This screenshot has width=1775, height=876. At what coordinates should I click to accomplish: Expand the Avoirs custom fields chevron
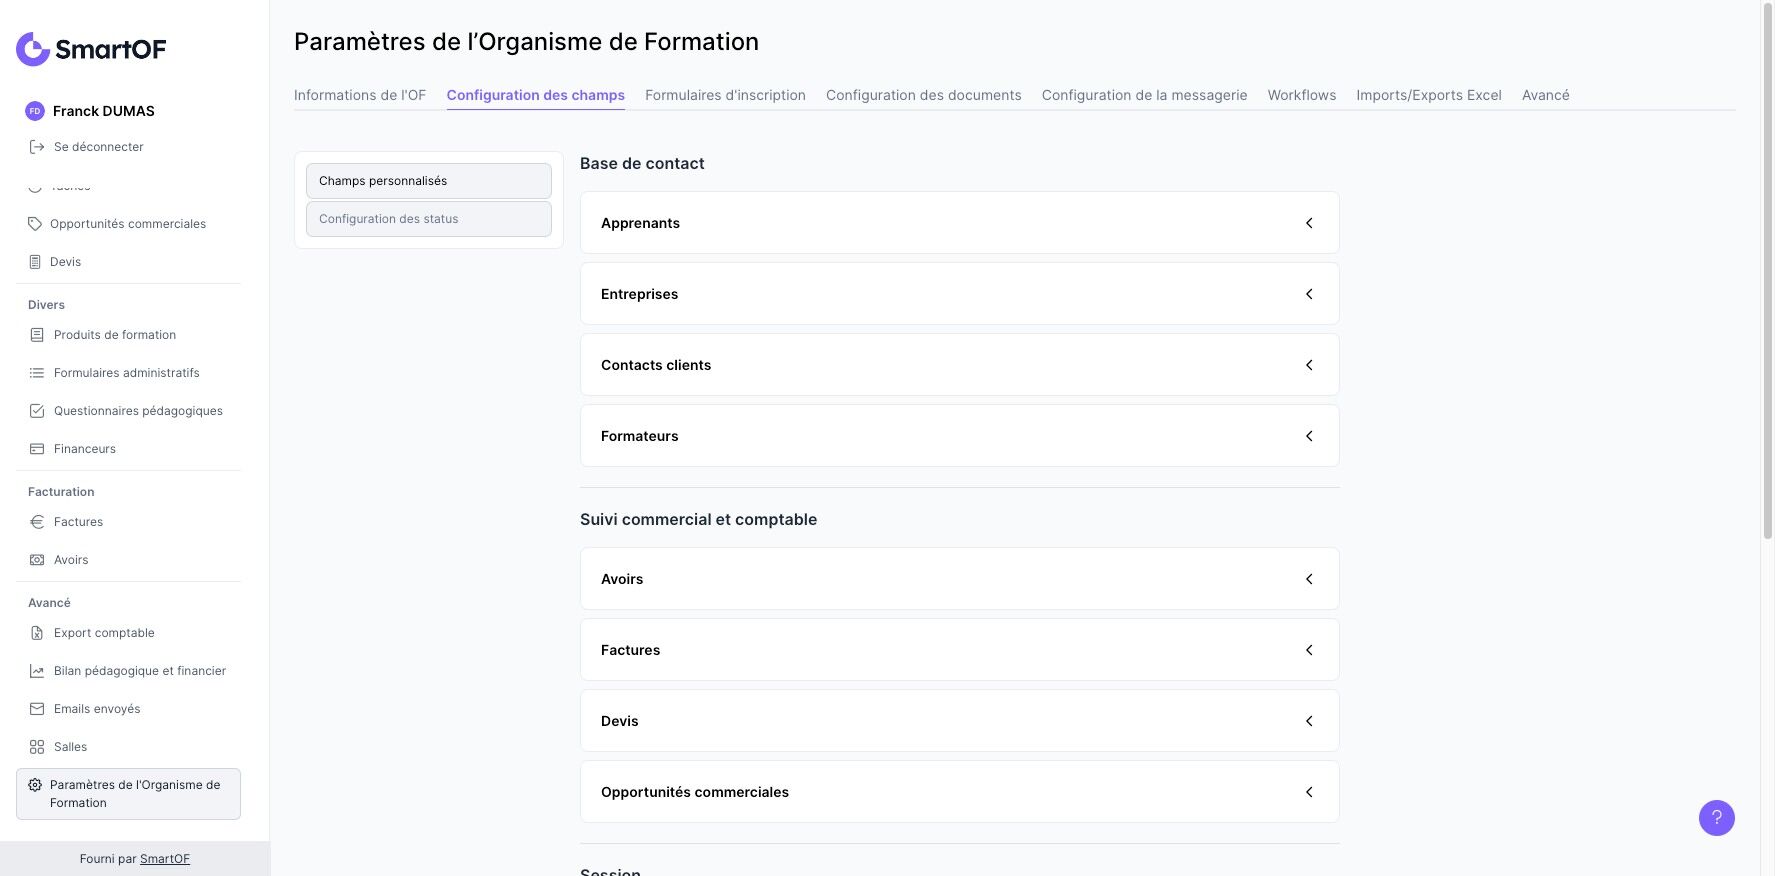point(1309,579)
